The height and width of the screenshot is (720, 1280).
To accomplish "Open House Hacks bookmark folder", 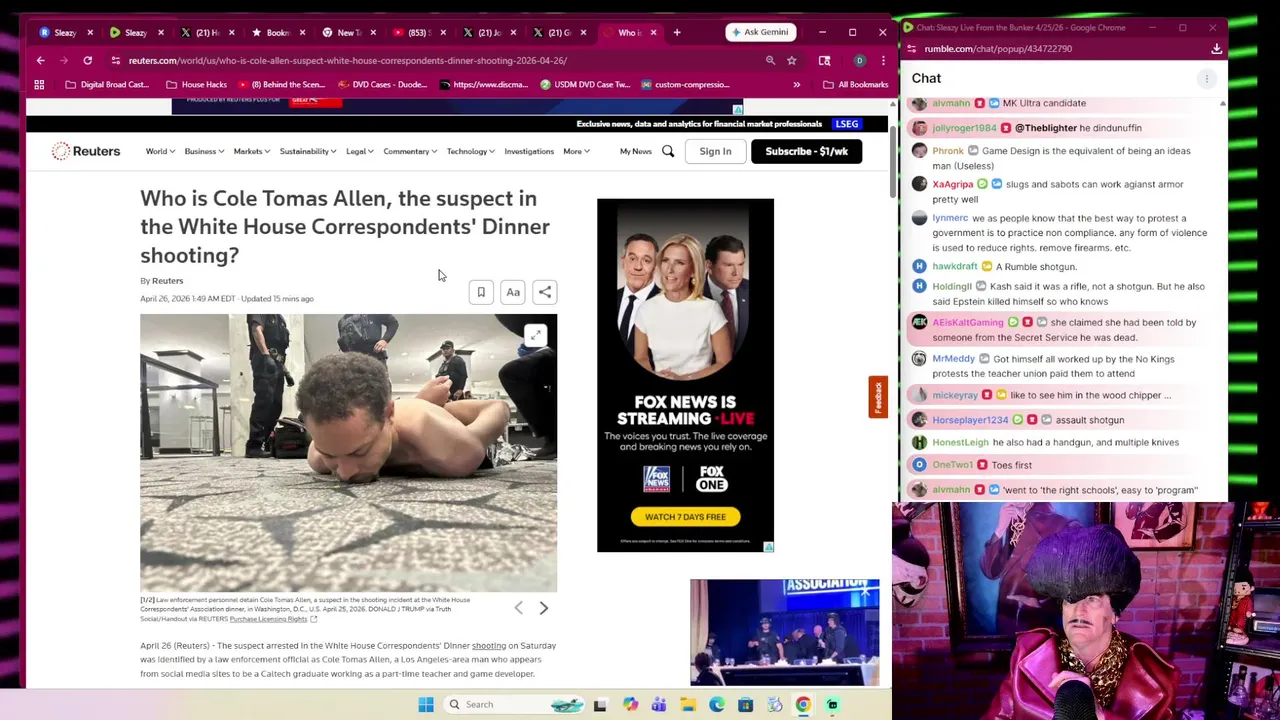I will 196,84.
